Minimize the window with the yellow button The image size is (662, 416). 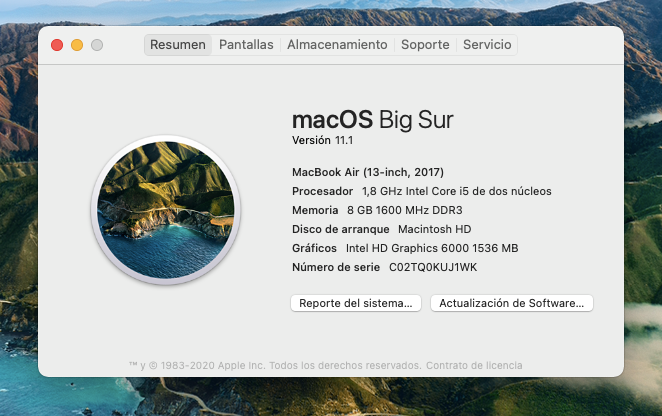coord(77,45)
